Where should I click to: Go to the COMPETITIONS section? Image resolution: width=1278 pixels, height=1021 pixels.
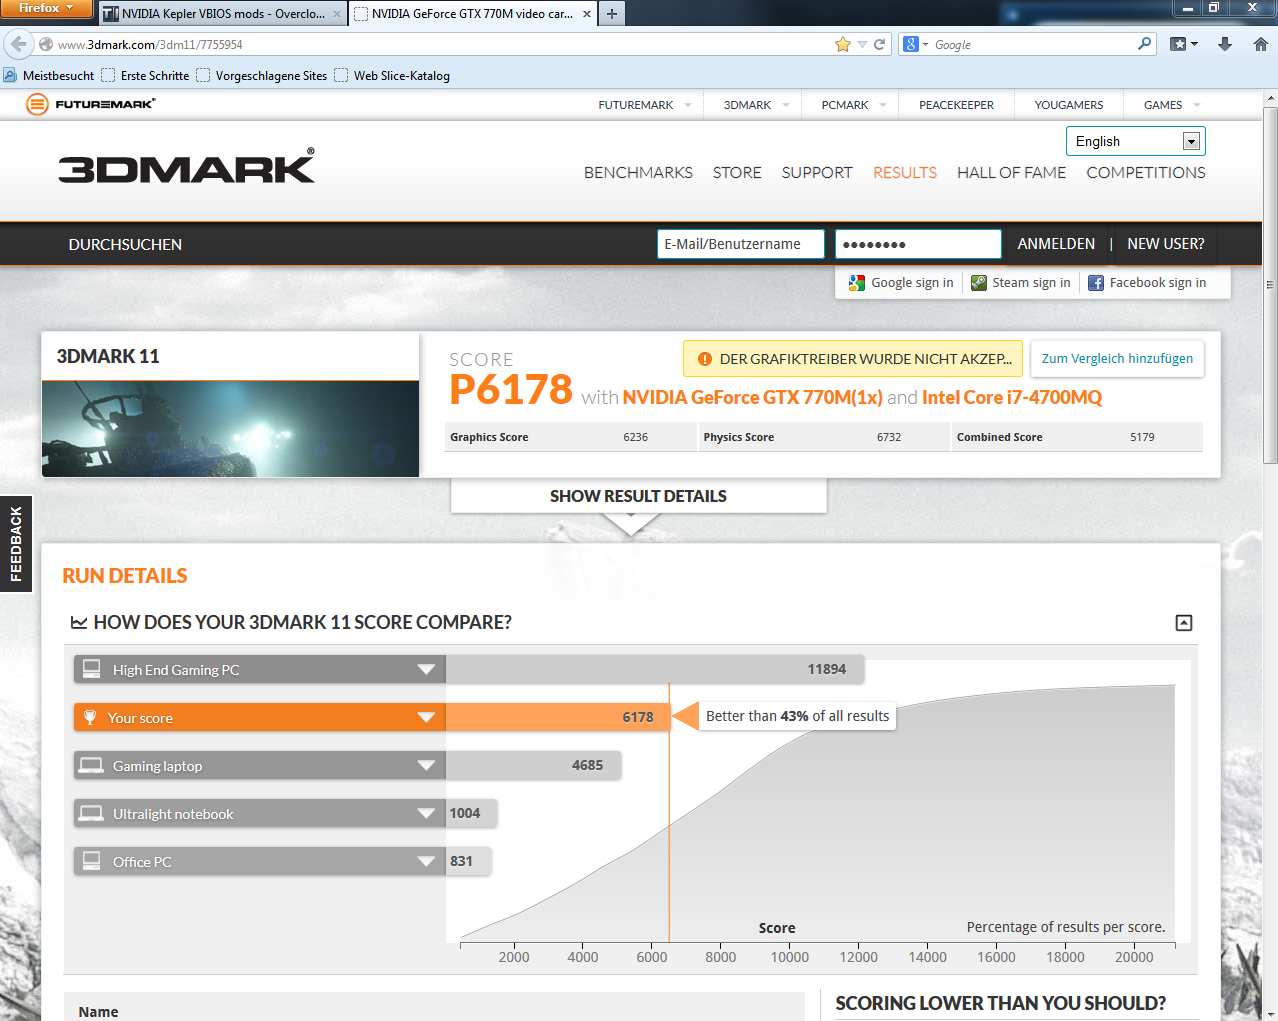[1146, 172]
